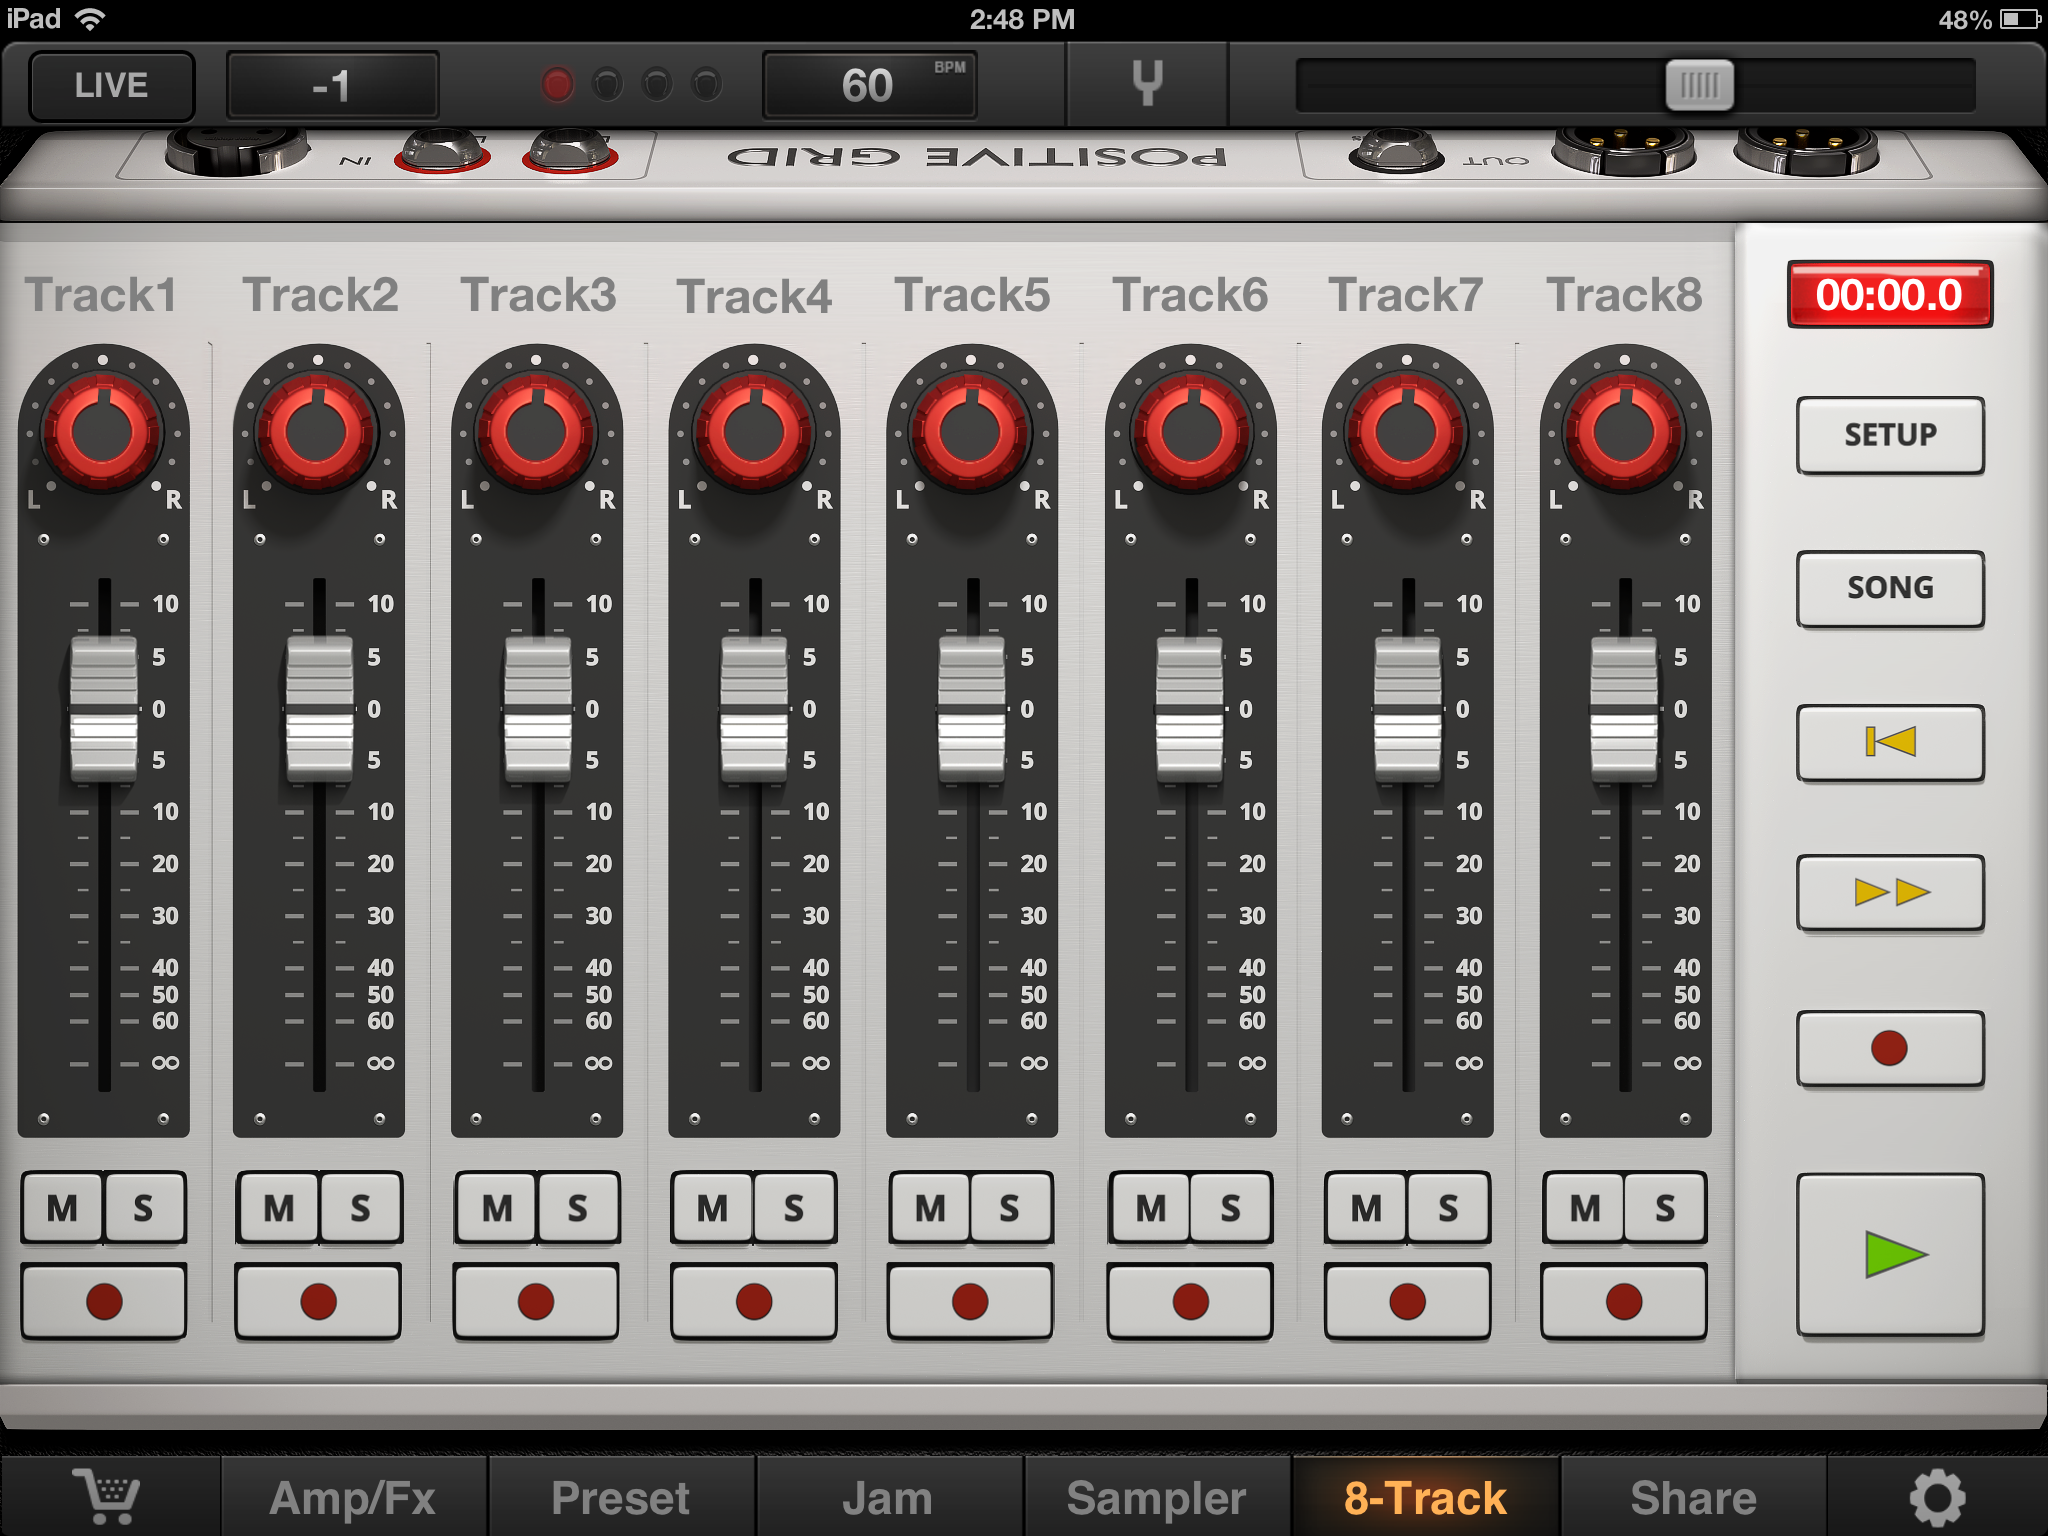Arm Track1 for recording
The height and width of the screenshot is (1536, 2048).
pos(104,1302)
